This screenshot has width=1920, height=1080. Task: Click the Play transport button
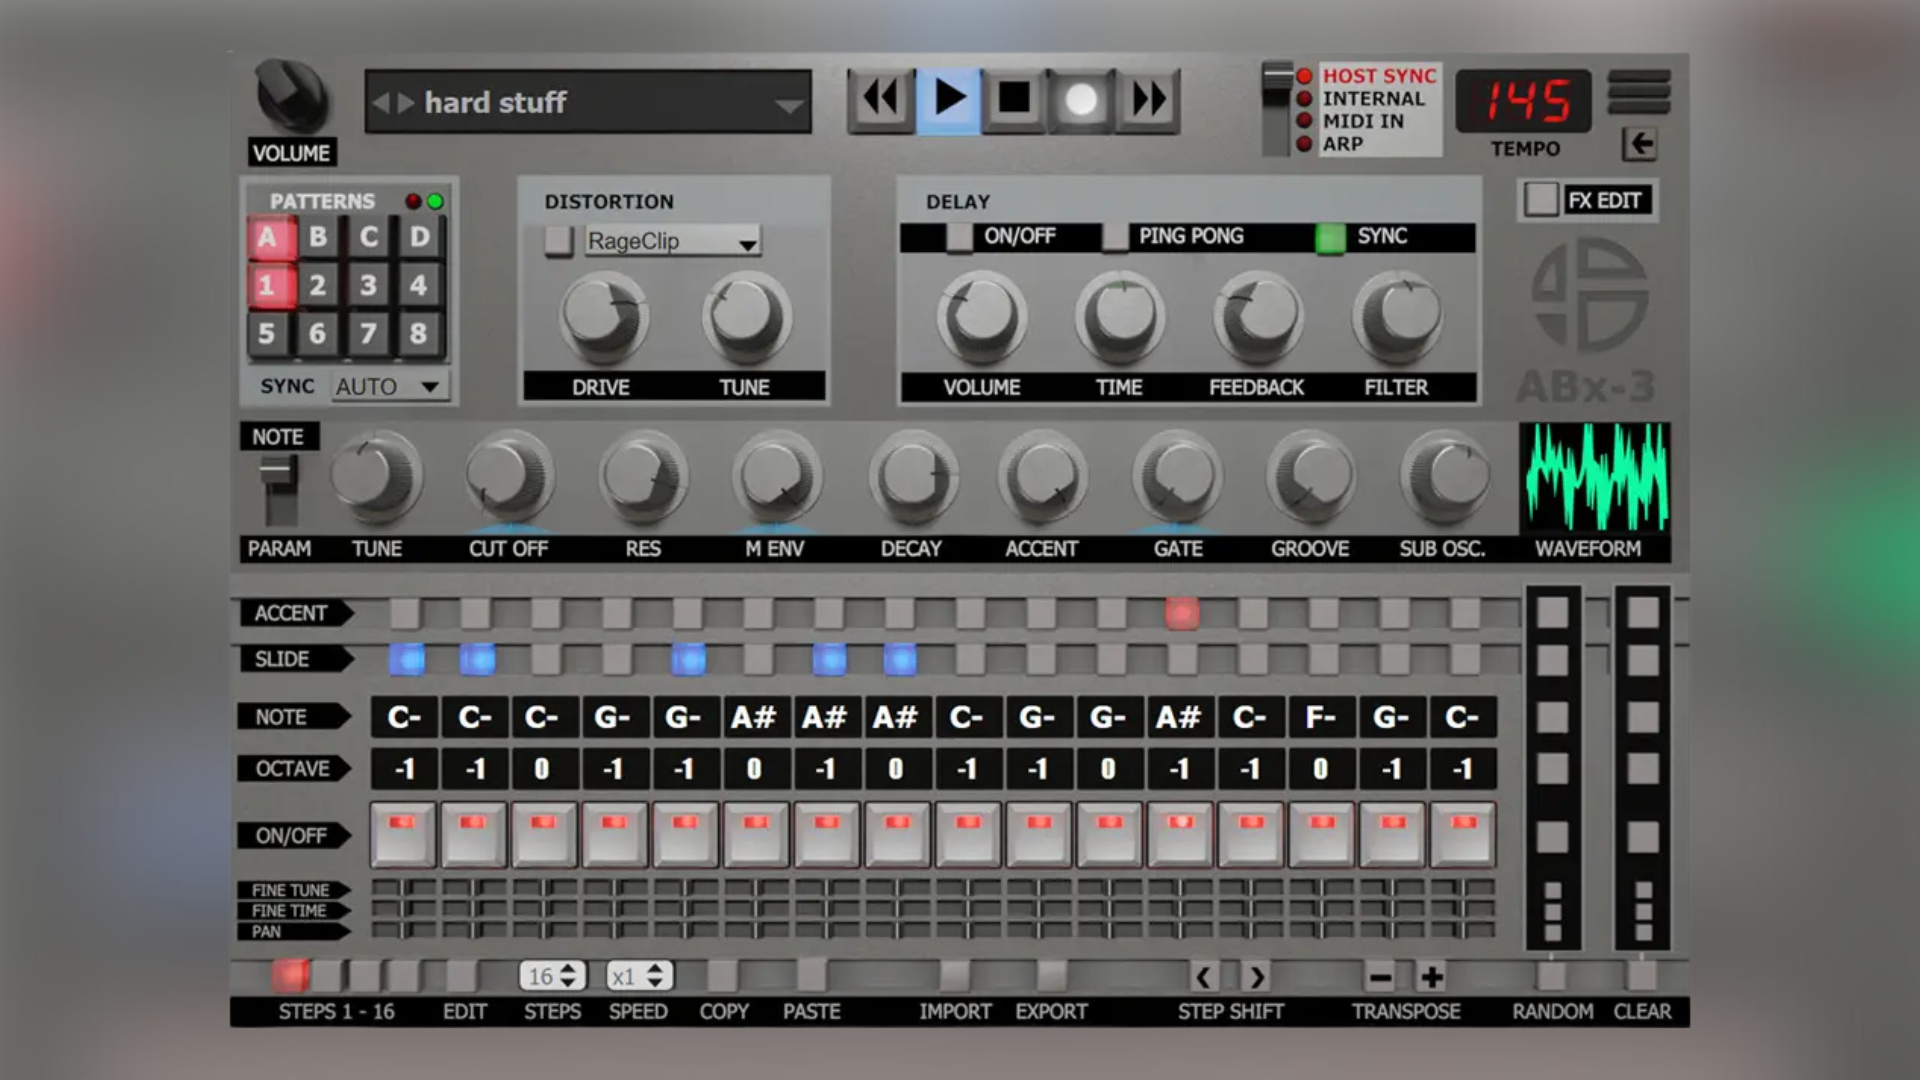tap(948, 100)
